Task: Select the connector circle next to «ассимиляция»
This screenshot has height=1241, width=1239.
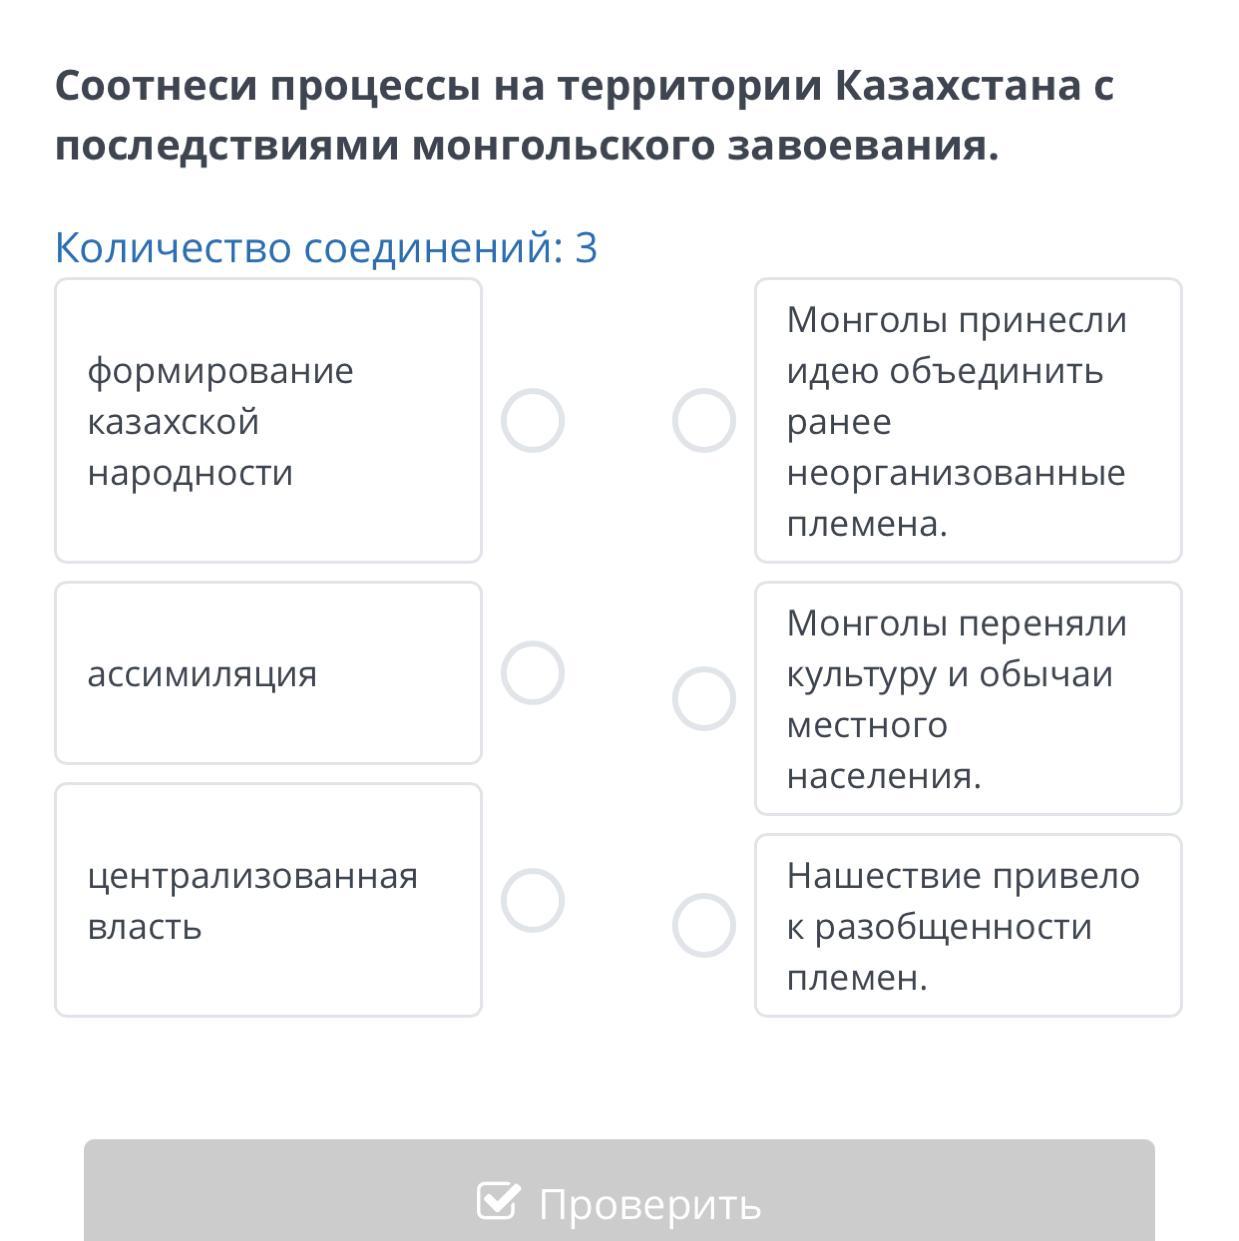Action: click(x=532, y=673)
